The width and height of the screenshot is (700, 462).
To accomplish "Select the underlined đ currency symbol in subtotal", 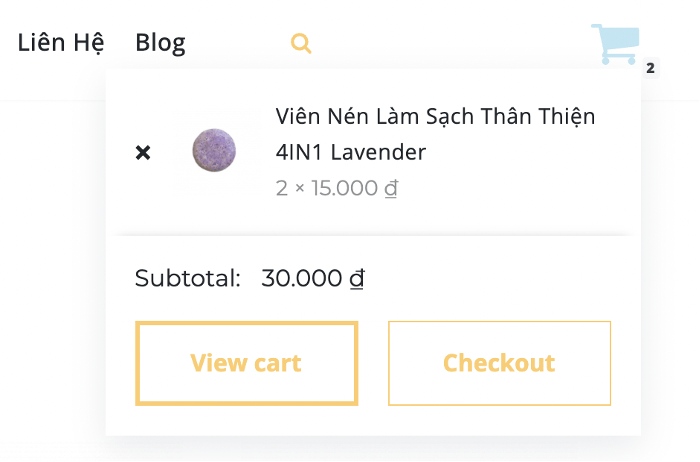I will (x=357, y=279).
